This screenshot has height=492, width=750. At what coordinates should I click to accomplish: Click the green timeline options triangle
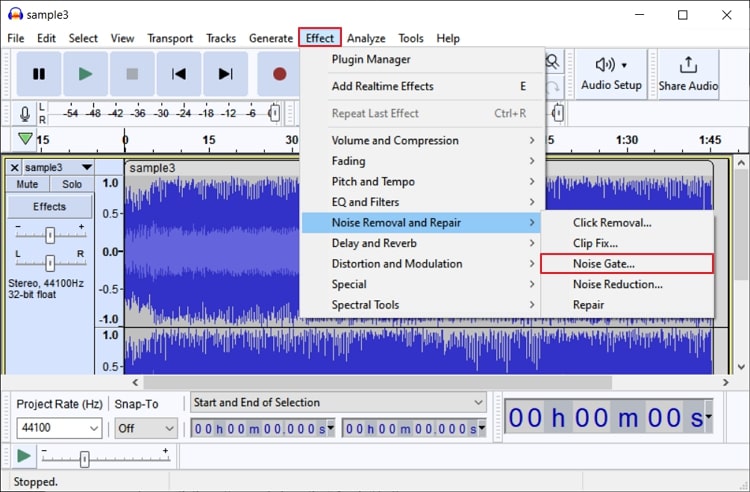tap(25, 139)
